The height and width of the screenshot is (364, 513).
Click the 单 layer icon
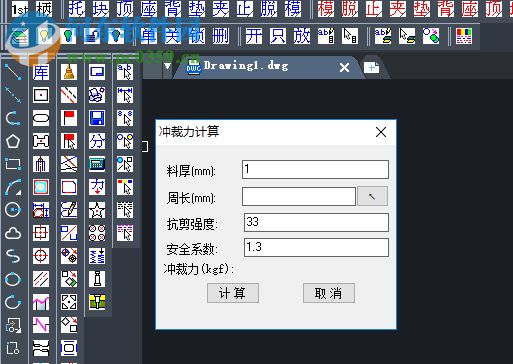pyautogui.click(x=149, y=36)
